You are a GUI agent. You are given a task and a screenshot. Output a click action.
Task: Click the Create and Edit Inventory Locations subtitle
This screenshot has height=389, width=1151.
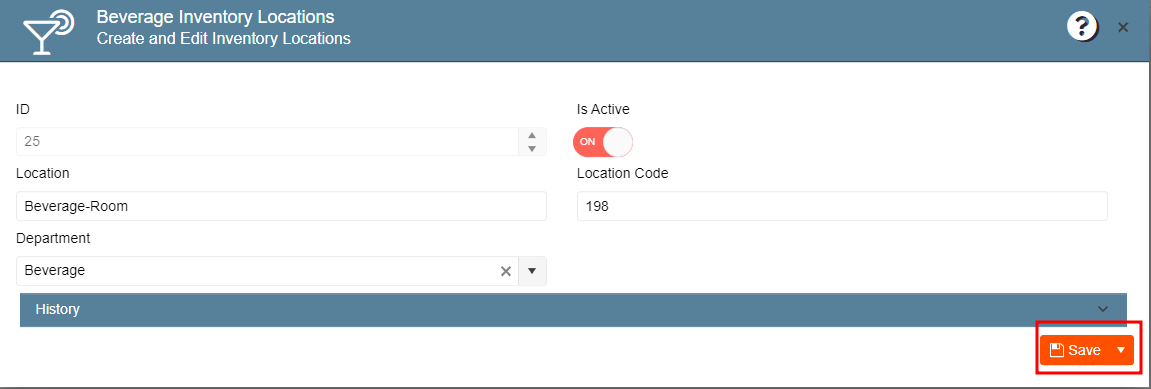(224, 38)
